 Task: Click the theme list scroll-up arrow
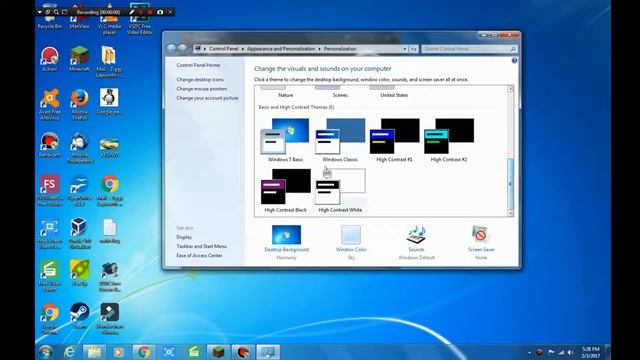click(510, 89)
